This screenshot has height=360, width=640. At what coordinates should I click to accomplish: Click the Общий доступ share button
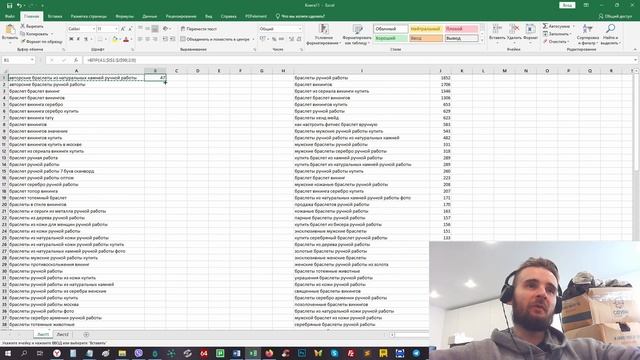coord(615,16)
